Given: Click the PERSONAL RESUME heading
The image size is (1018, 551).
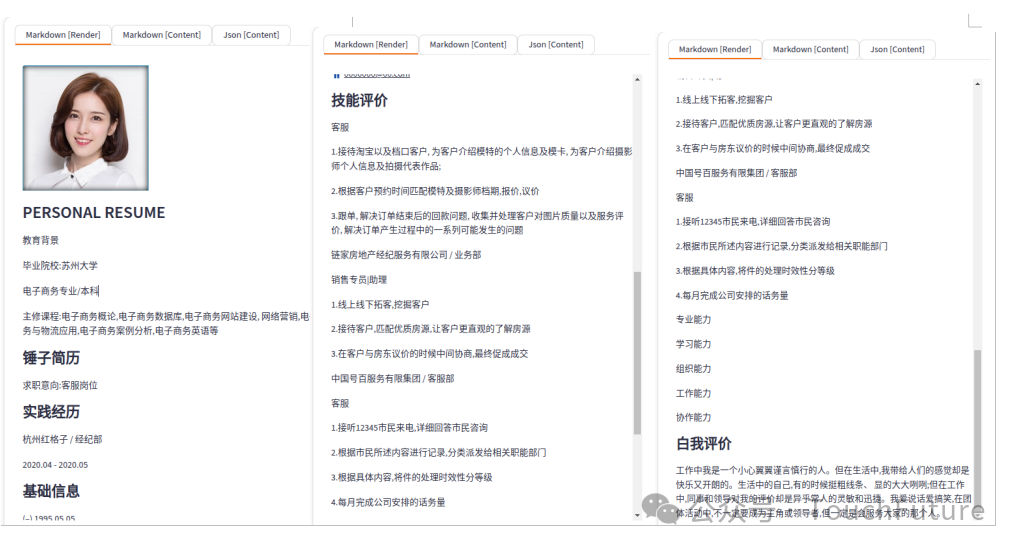Looking at the screenshot, I should pyautogui.click(x=94, y=212).
